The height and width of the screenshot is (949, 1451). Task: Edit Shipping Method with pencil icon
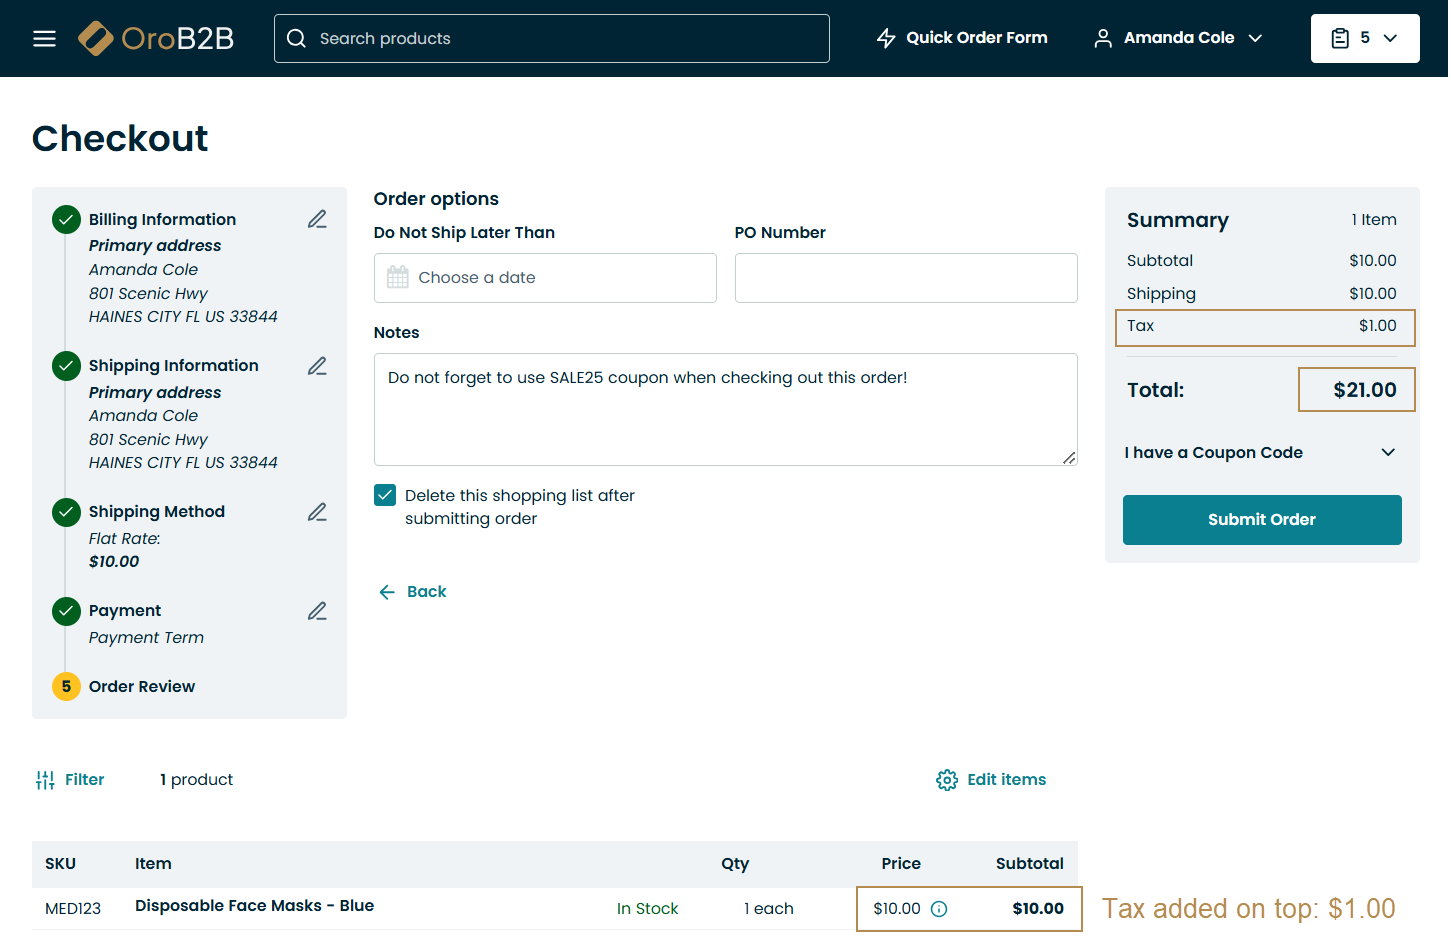click(x=317, y=512)
